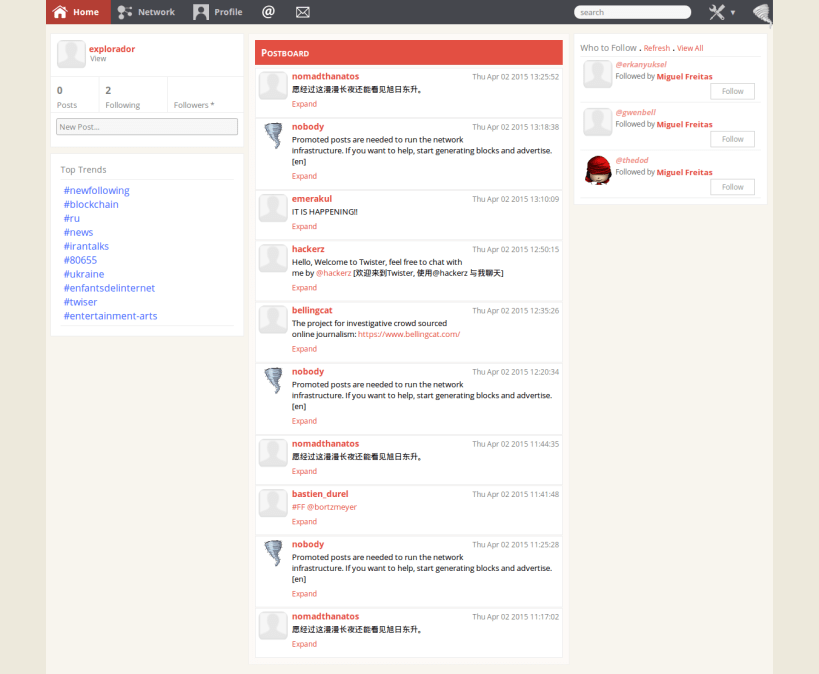Open hackerz username link
The image size is (819, 674).
308,249
